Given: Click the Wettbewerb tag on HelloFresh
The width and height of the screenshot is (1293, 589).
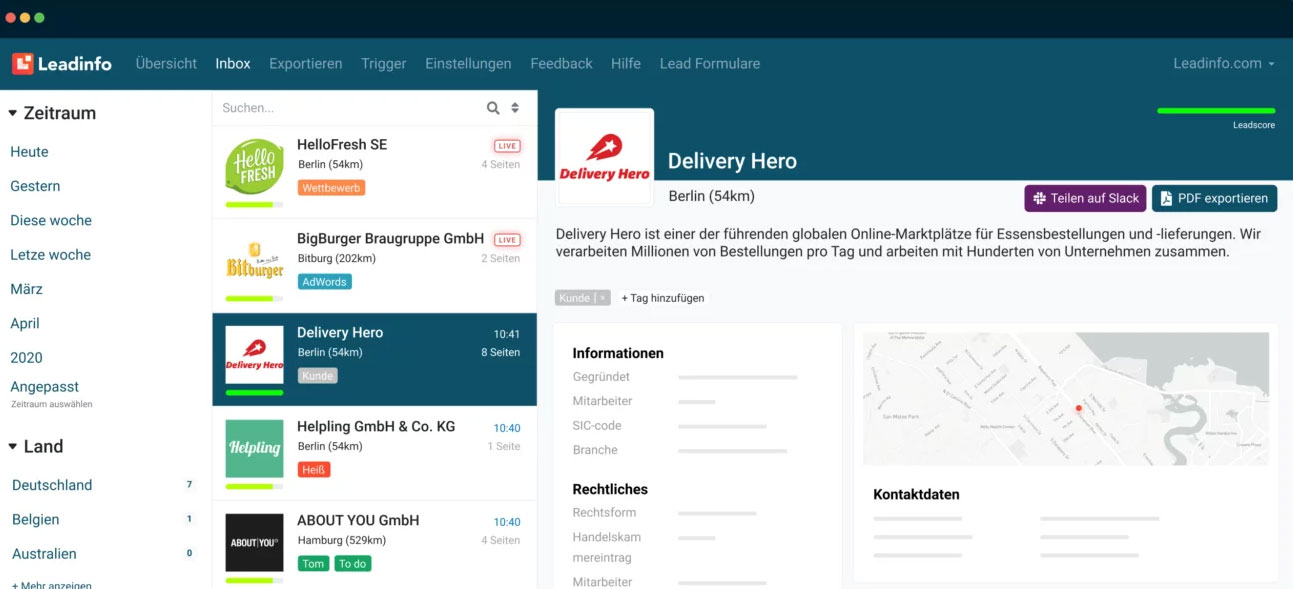Looking at the screenshot, I should click(331, 188).
